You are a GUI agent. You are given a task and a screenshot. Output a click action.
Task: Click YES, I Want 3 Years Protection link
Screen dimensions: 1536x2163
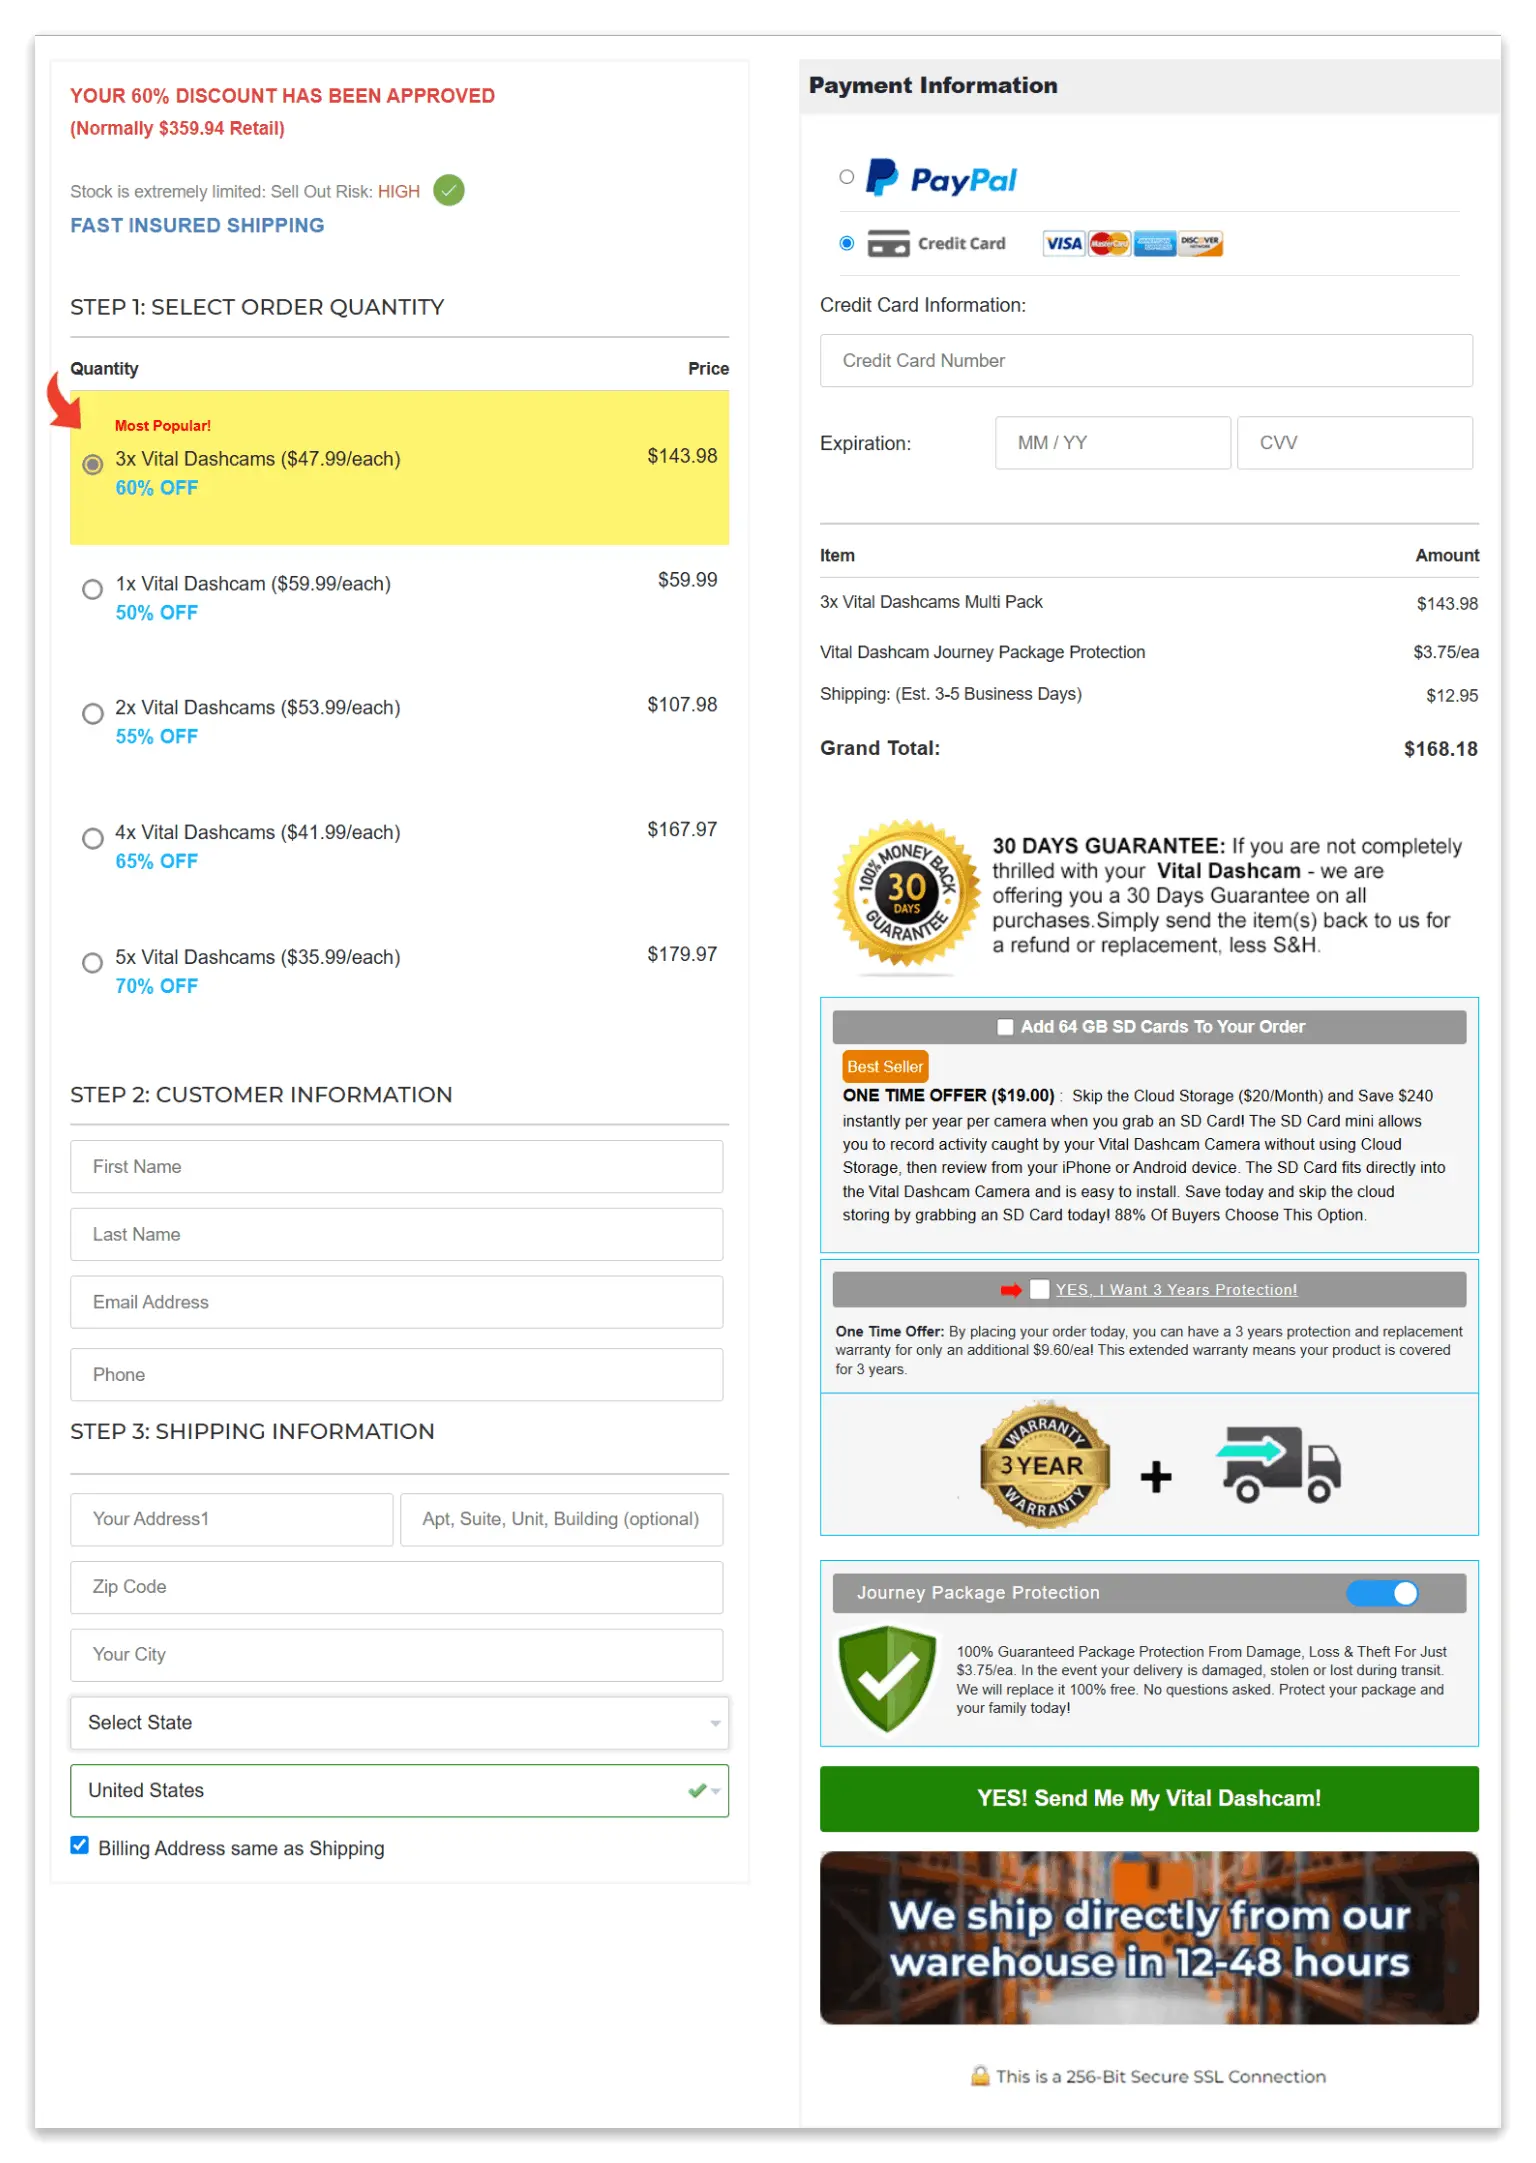pyautogui.click(x=1176, y=1290)
